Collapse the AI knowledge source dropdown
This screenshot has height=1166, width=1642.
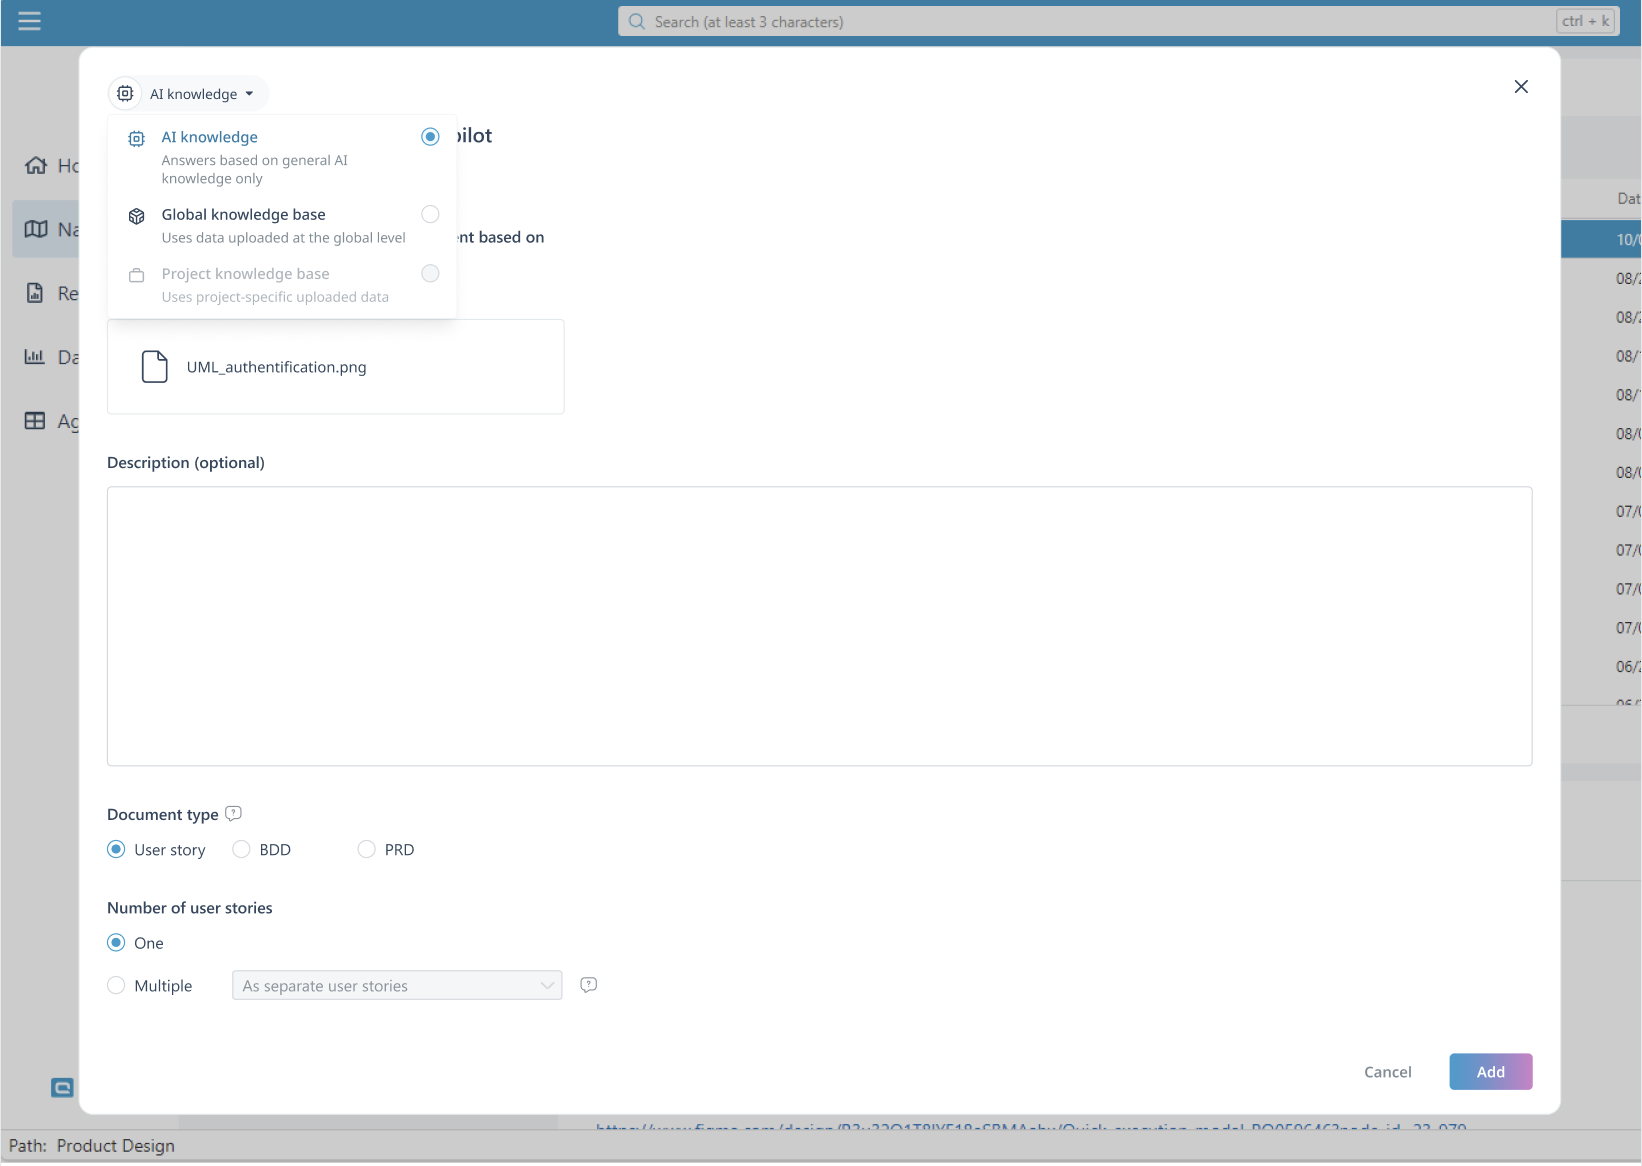(189, 94)
